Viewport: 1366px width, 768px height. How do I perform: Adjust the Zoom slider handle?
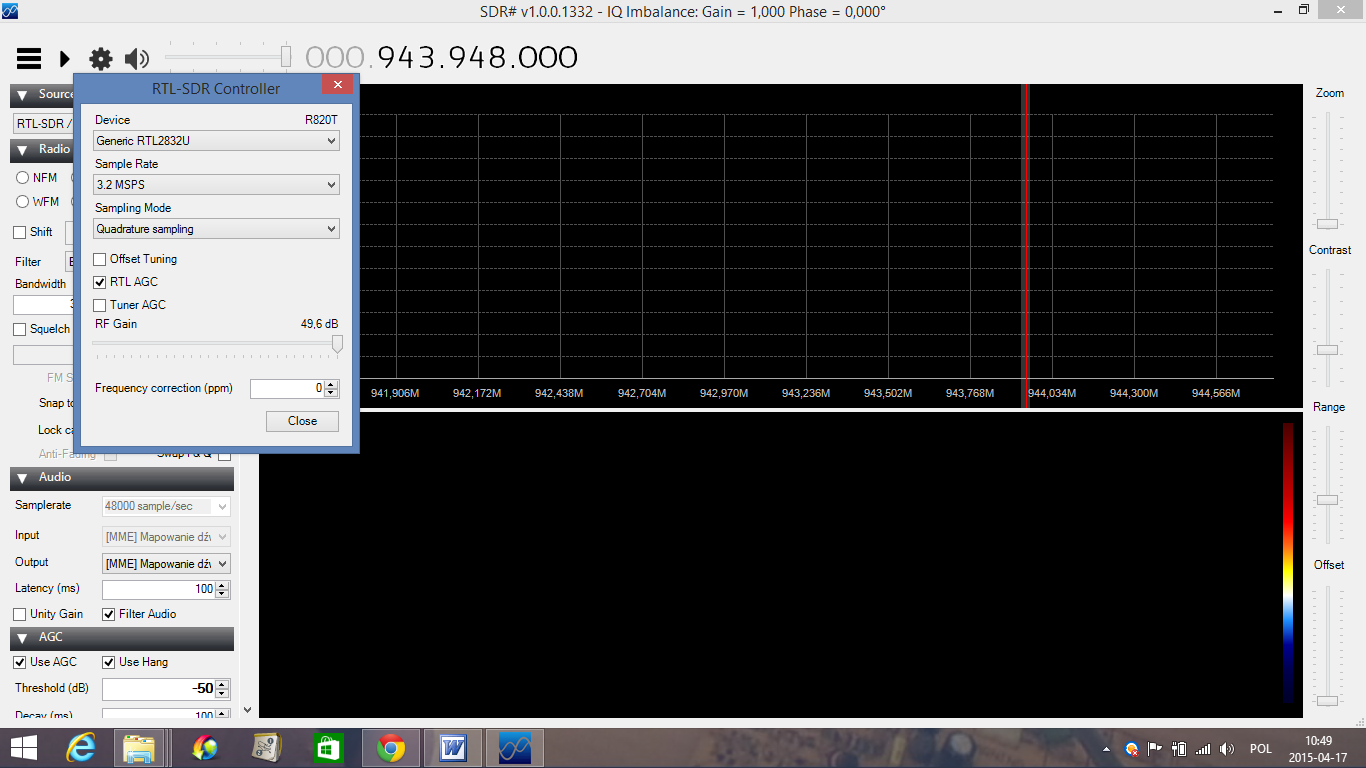[x=1327, y=224]
